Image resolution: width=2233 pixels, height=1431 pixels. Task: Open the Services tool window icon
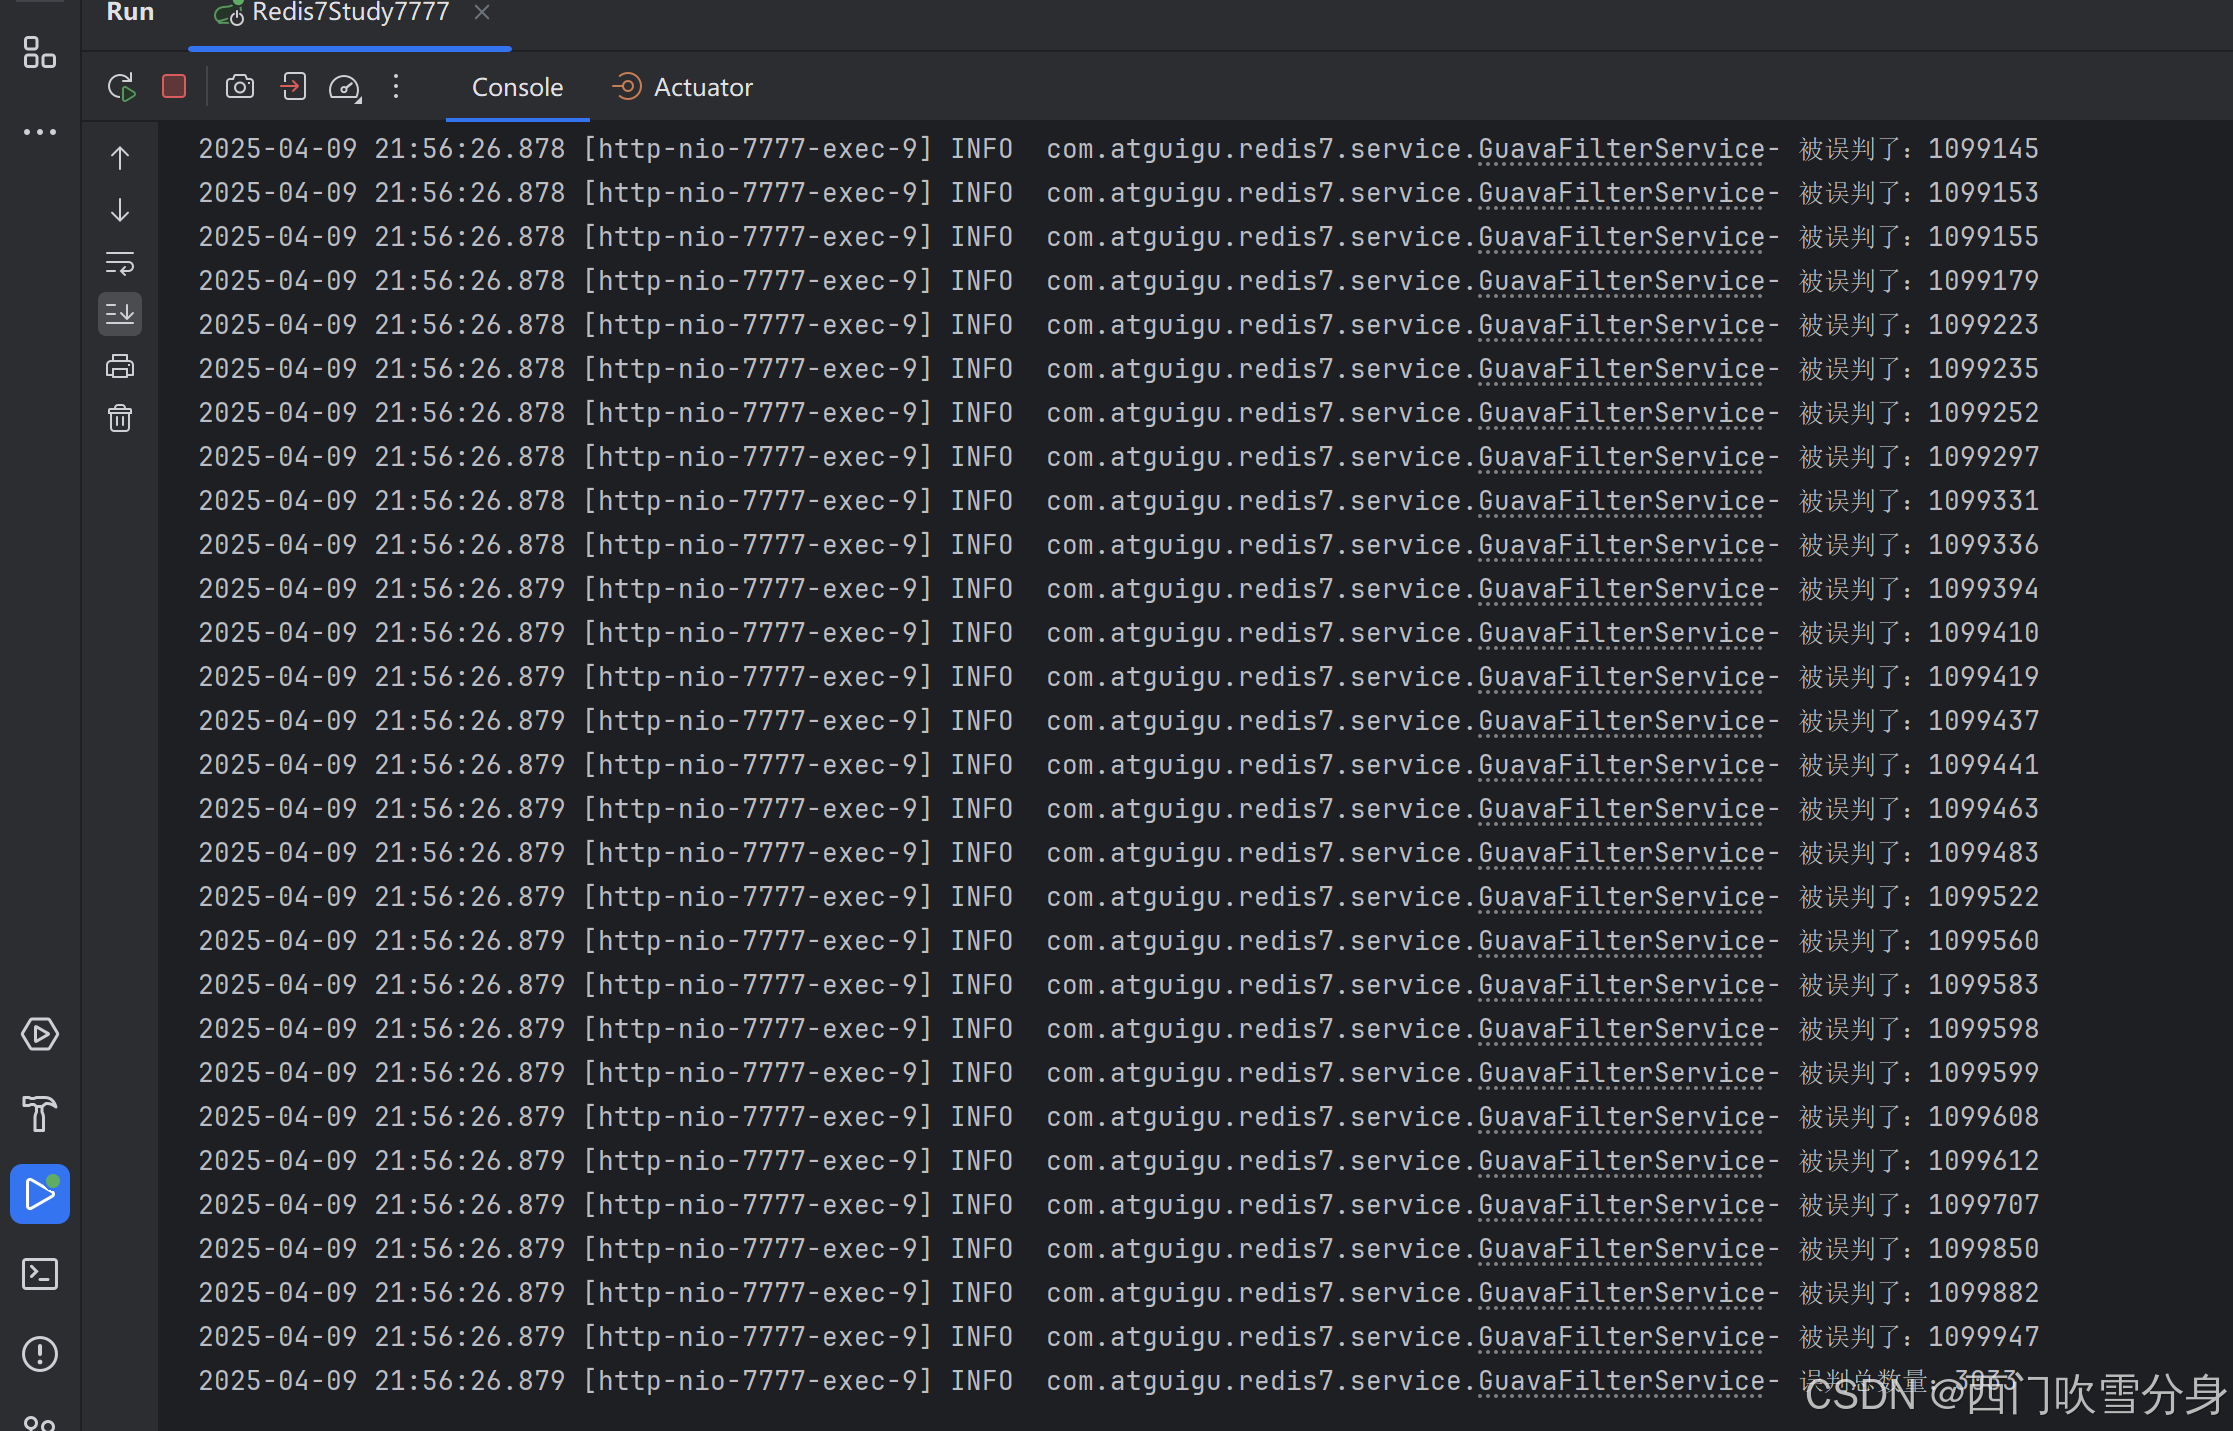[x=40, y=1034]
